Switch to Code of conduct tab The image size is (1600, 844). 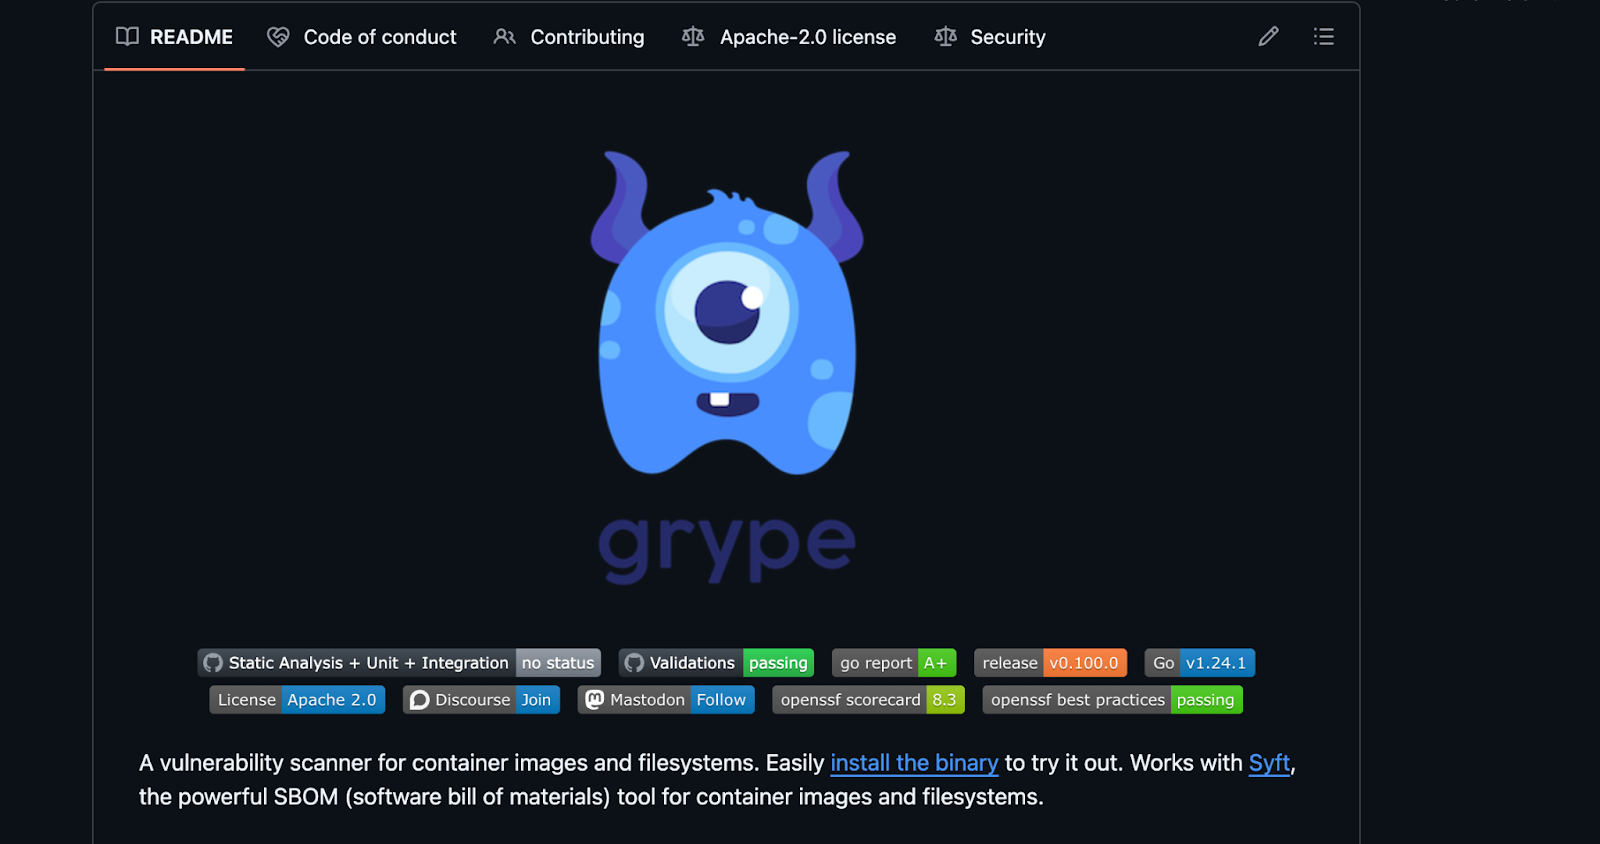[x=361, y=37]
